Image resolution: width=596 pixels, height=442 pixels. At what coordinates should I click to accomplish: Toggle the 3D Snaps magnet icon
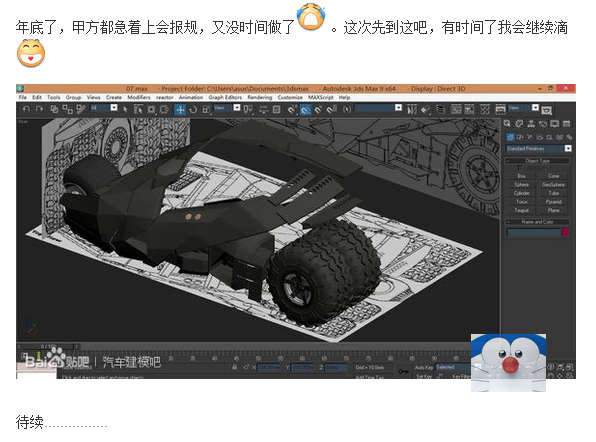[292, 109]
